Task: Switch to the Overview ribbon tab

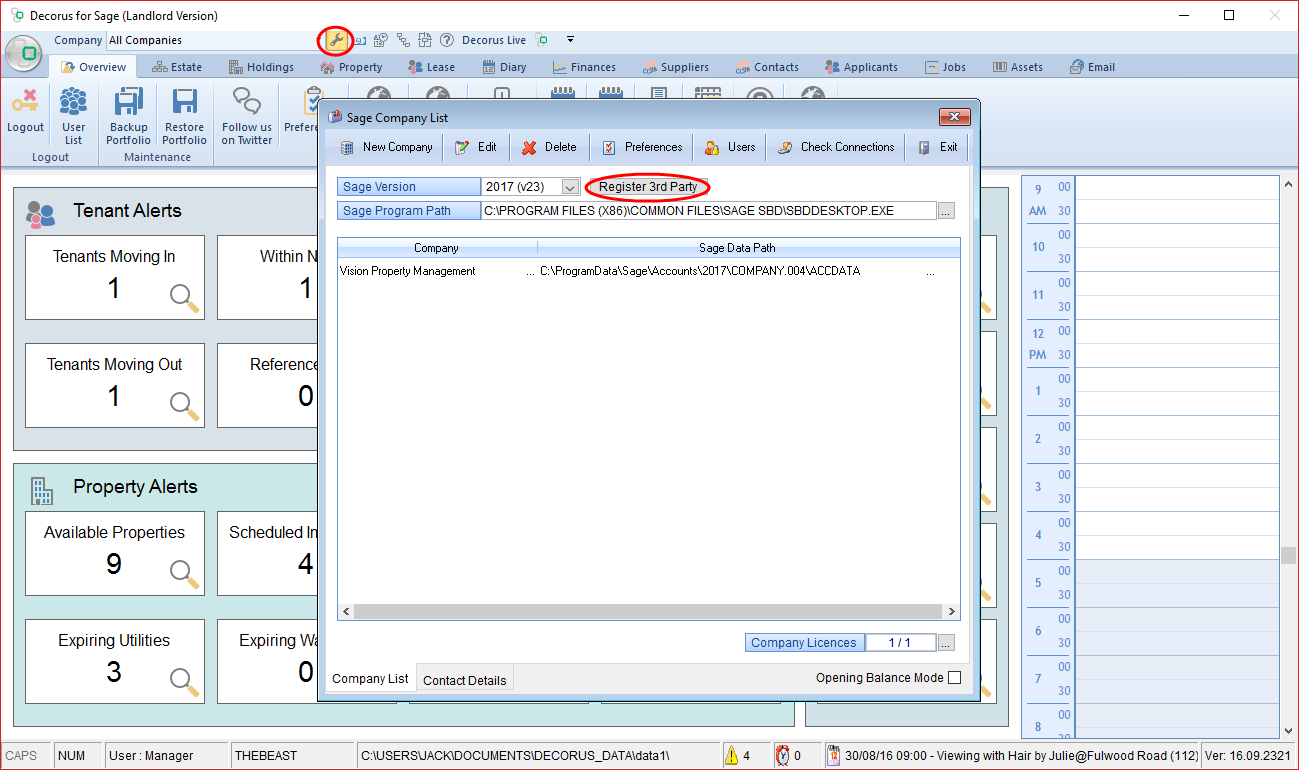Action: tap(94, 67)
